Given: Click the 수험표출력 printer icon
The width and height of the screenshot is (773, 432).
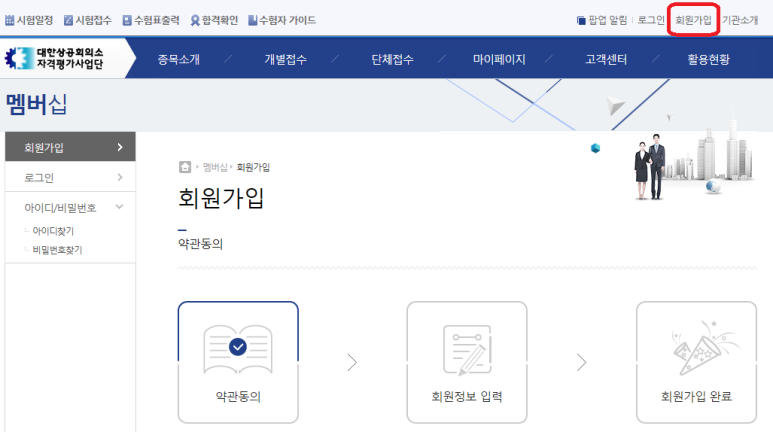Looking at the screenshot, I should (127, 20).
